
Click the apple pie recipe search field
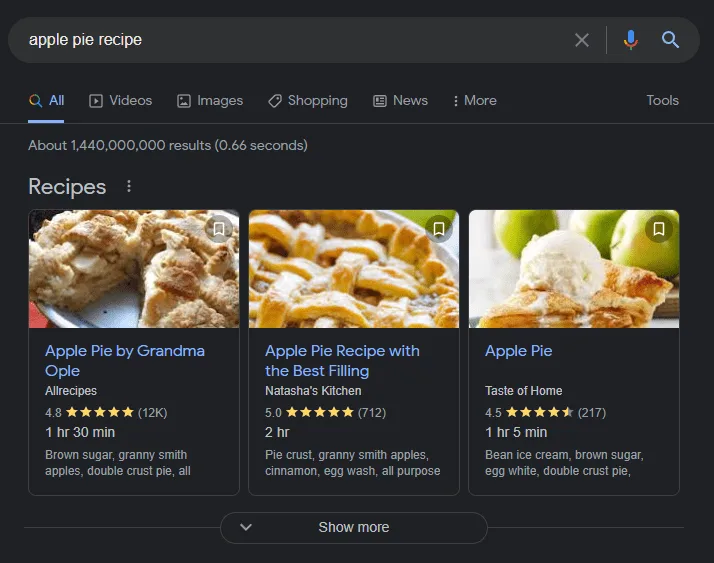coord(290,40)
